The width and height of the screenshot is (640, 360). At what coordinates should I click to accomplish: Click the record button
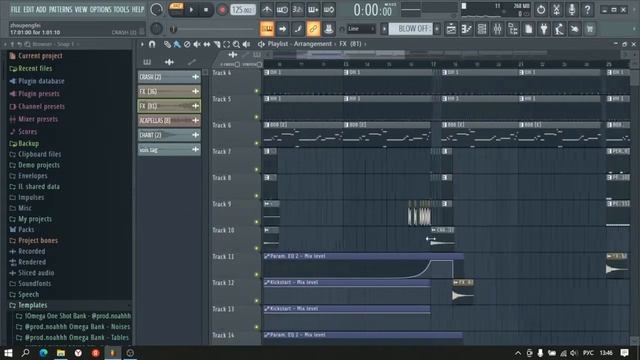(x=222, y=10)
